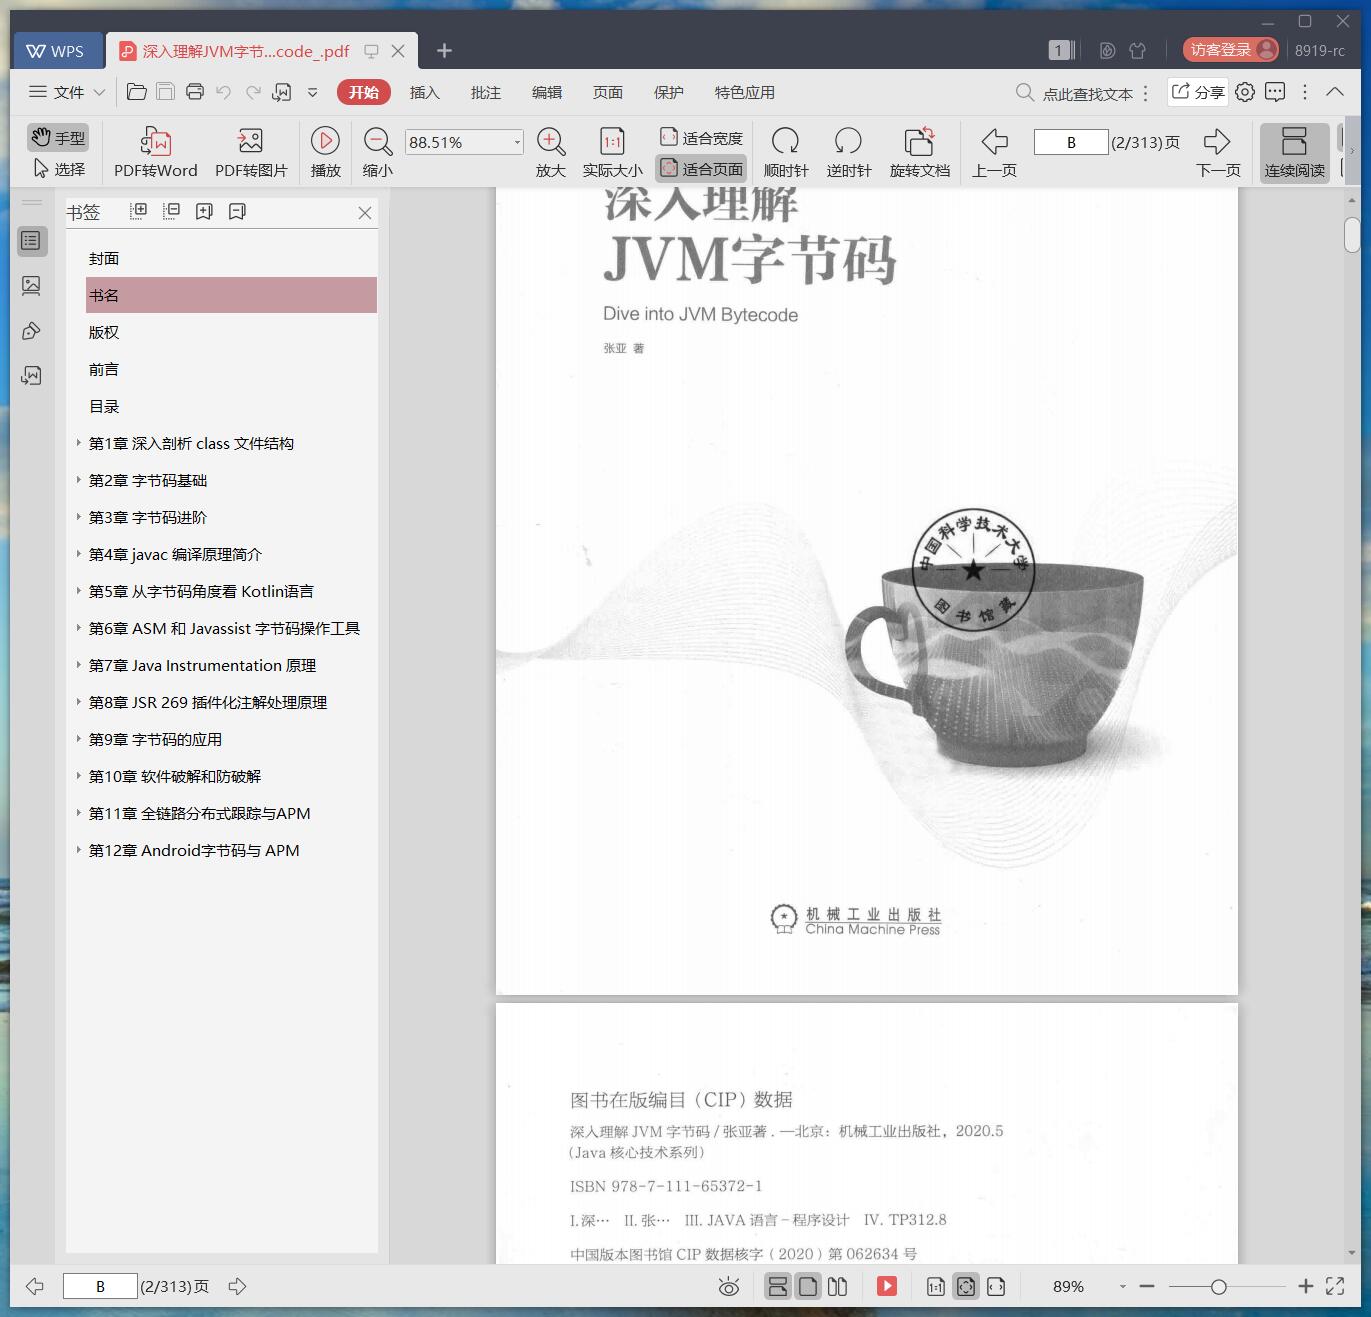
Task: Zoom in with 放大 magnifier
Action: click(551, 152)
